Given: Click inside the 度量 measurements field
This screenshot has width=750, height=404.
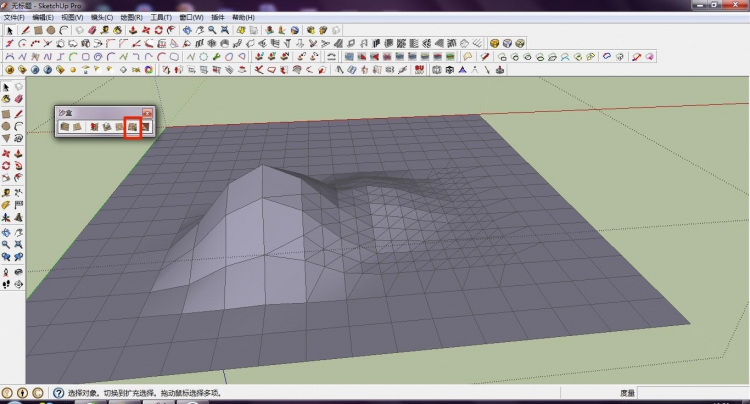Looking at the screenshot, I should point(692,393).
